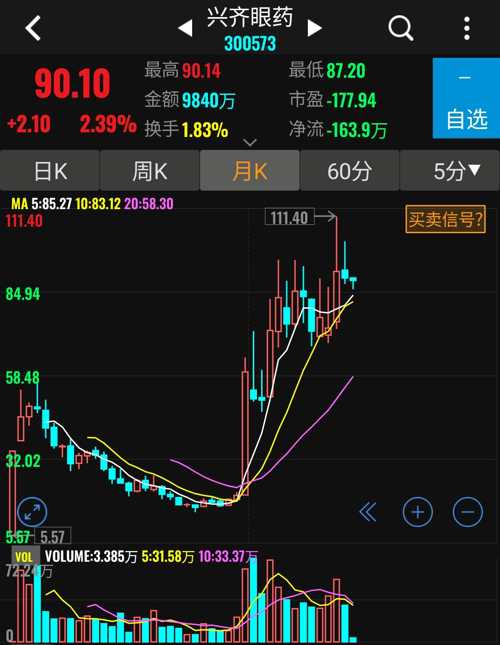Select the 月K tab

point(250,170)
